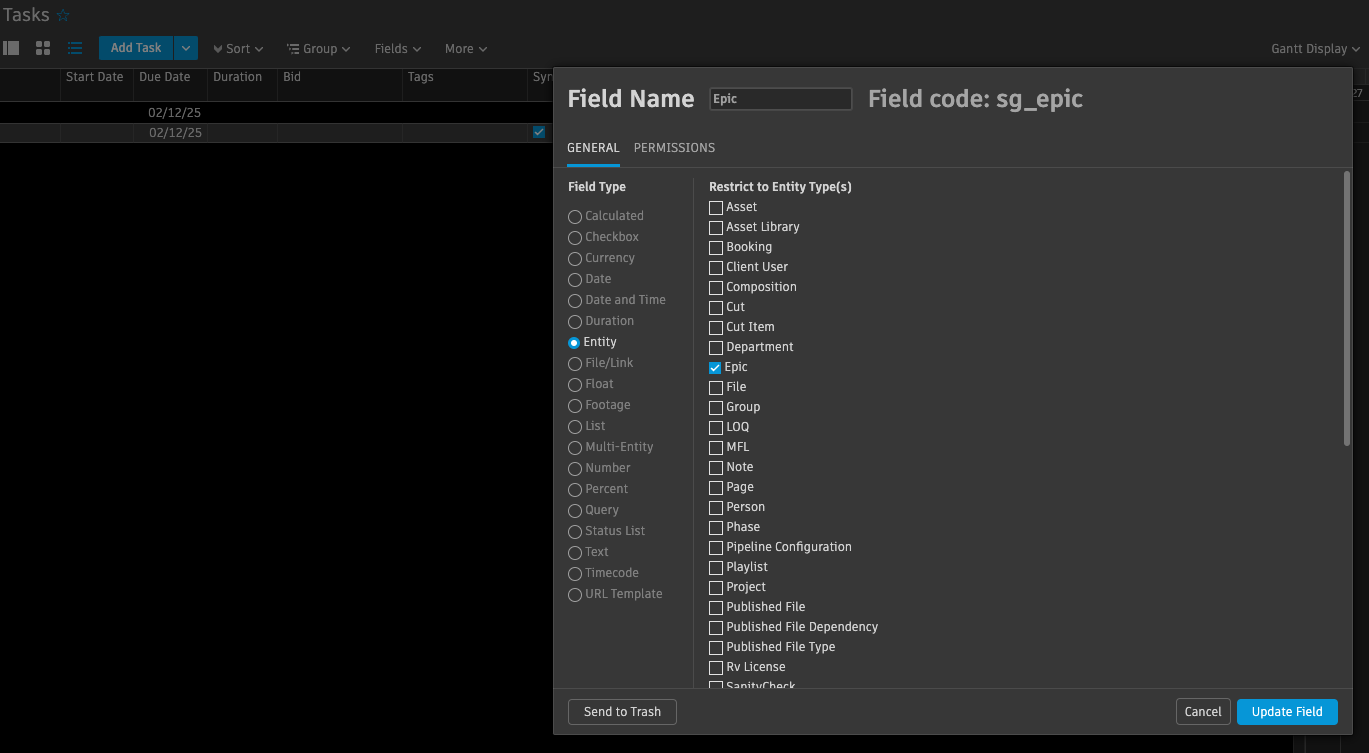This screenshot has width=1369, height=753.
Task: Check the Playlist entity type
Action: [x=716, y=567]
